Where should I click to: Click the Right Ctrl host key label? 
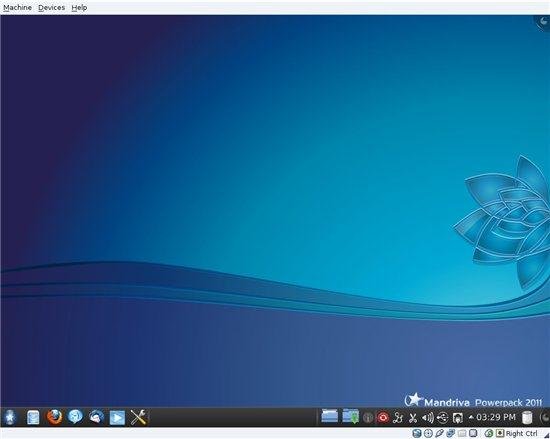pyautogui.click(x=521, y=433)
